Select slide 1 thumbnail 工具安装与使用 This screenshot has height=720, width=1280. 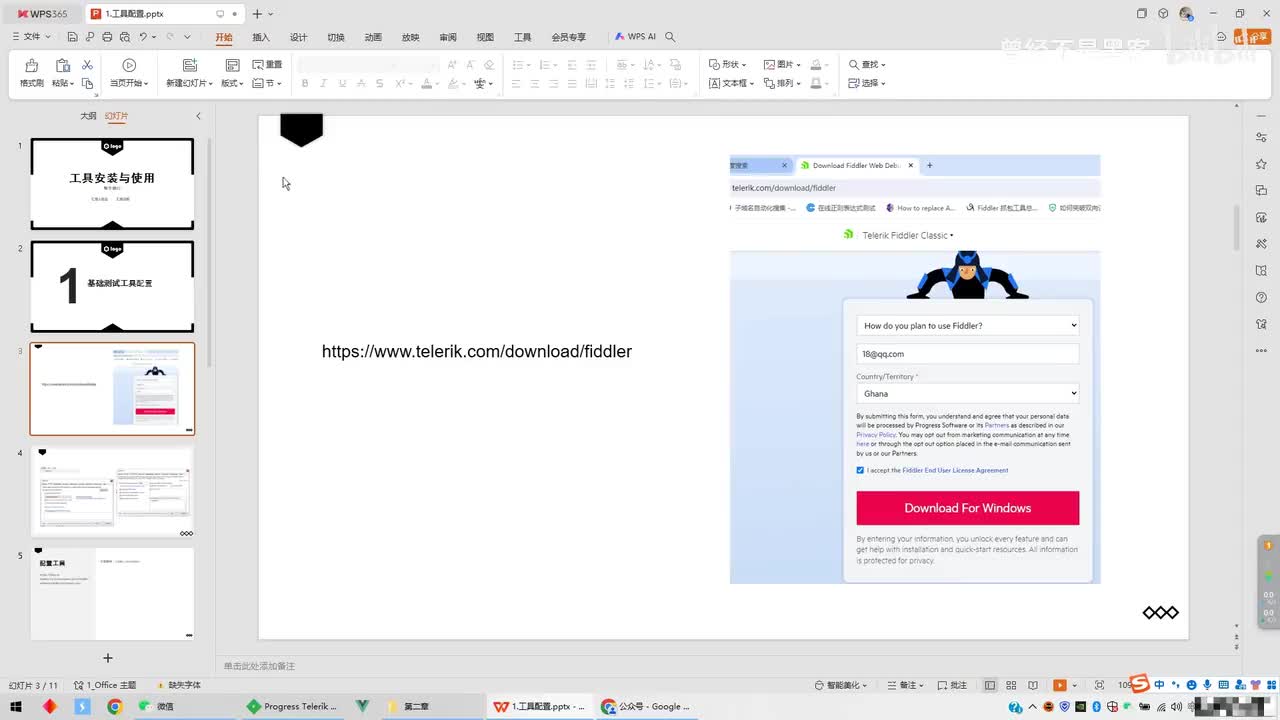(112, 184)
